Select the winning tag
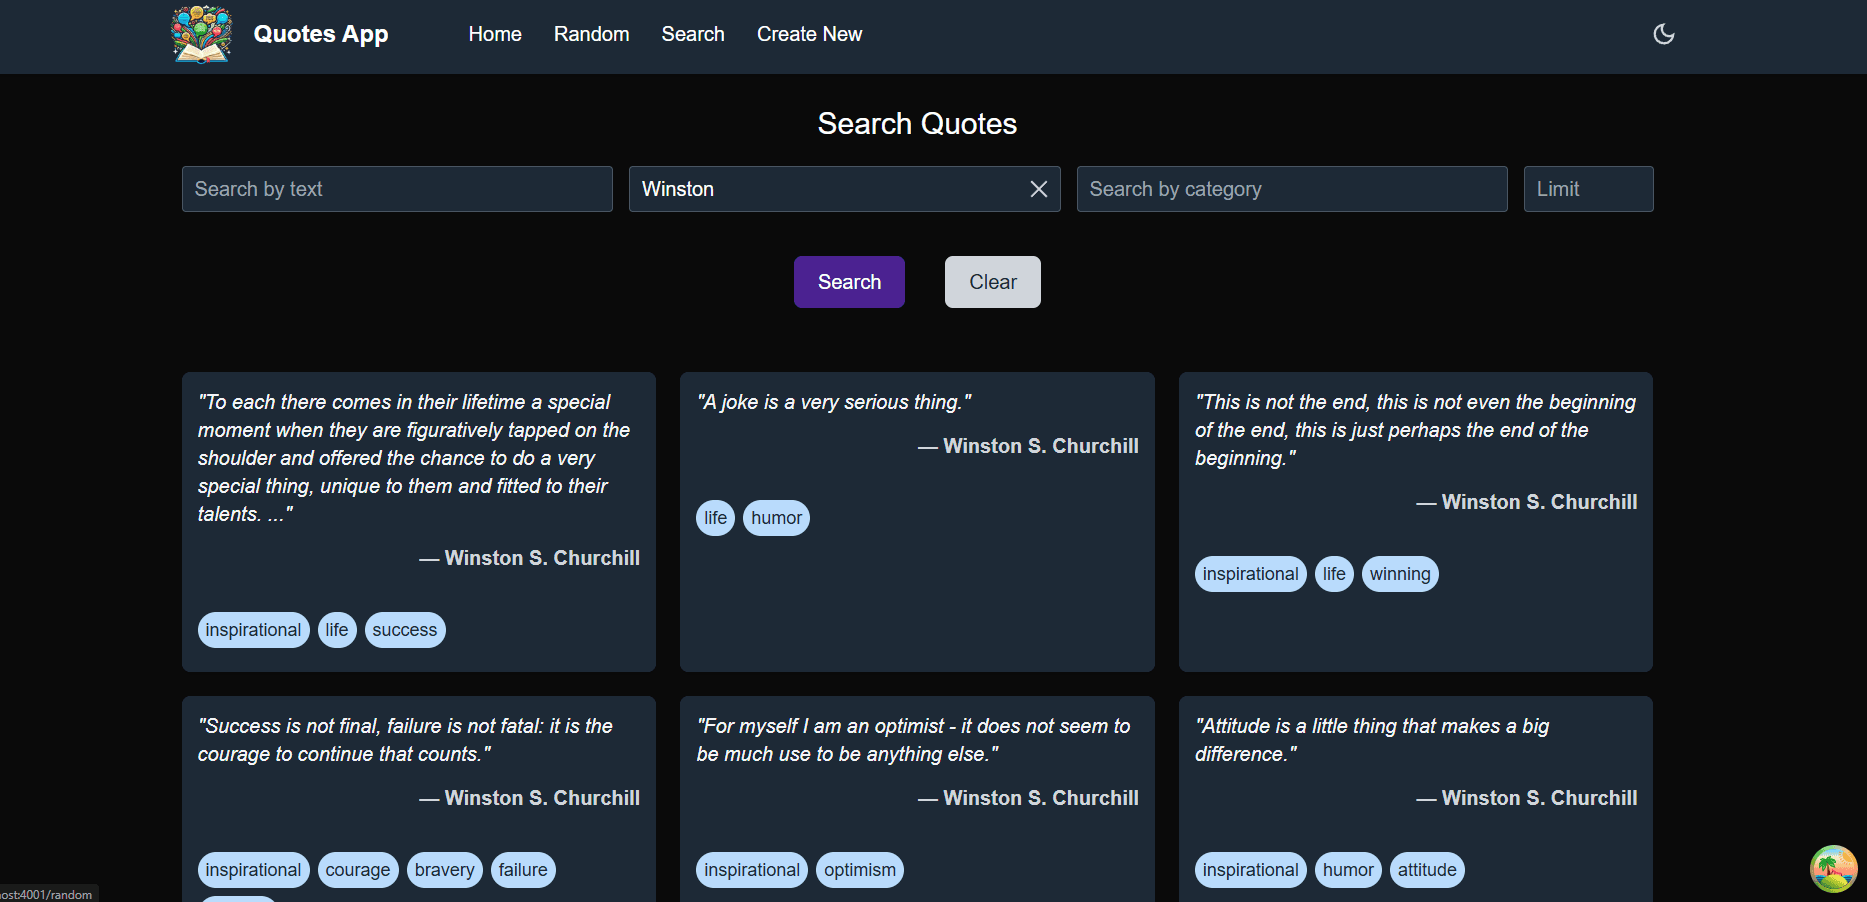Image resolution: width=1867 pixels, height=902 pixels. click(1399, 574)
